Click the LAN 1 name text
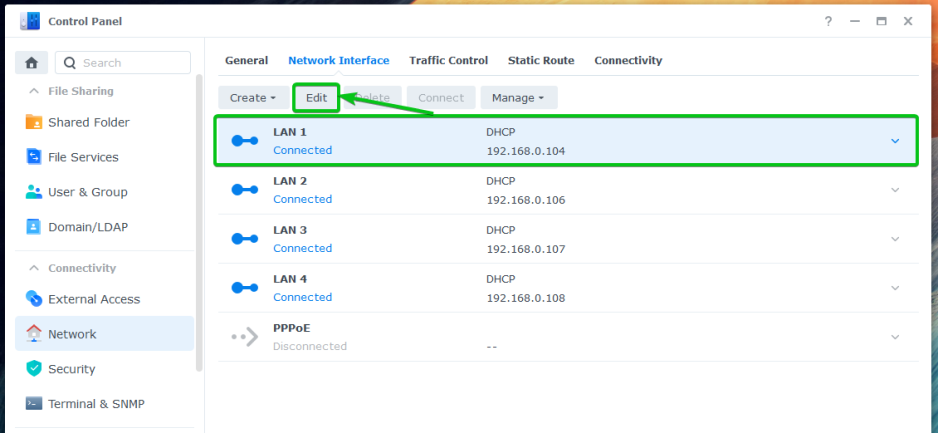The width and height of the screenshot is (938, 433). tap(290, 132)
